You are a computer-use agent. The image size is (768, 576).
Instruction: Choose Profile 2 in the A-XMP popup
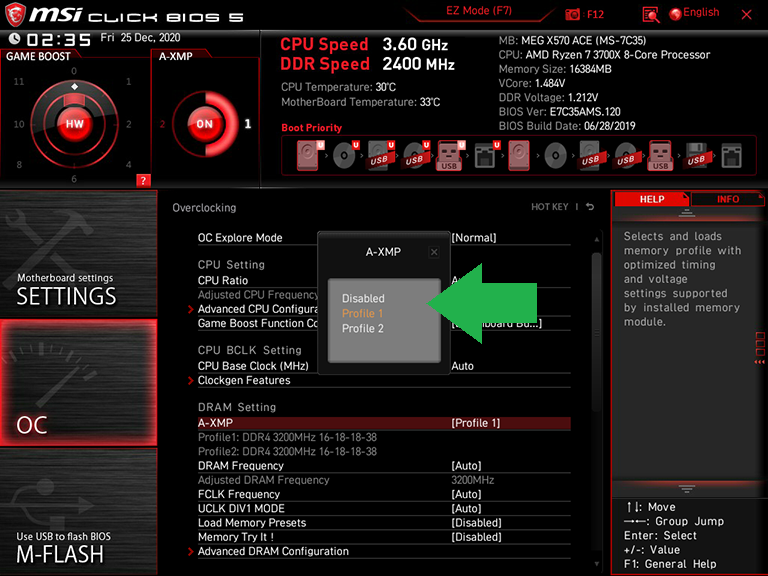coord(362,329)
